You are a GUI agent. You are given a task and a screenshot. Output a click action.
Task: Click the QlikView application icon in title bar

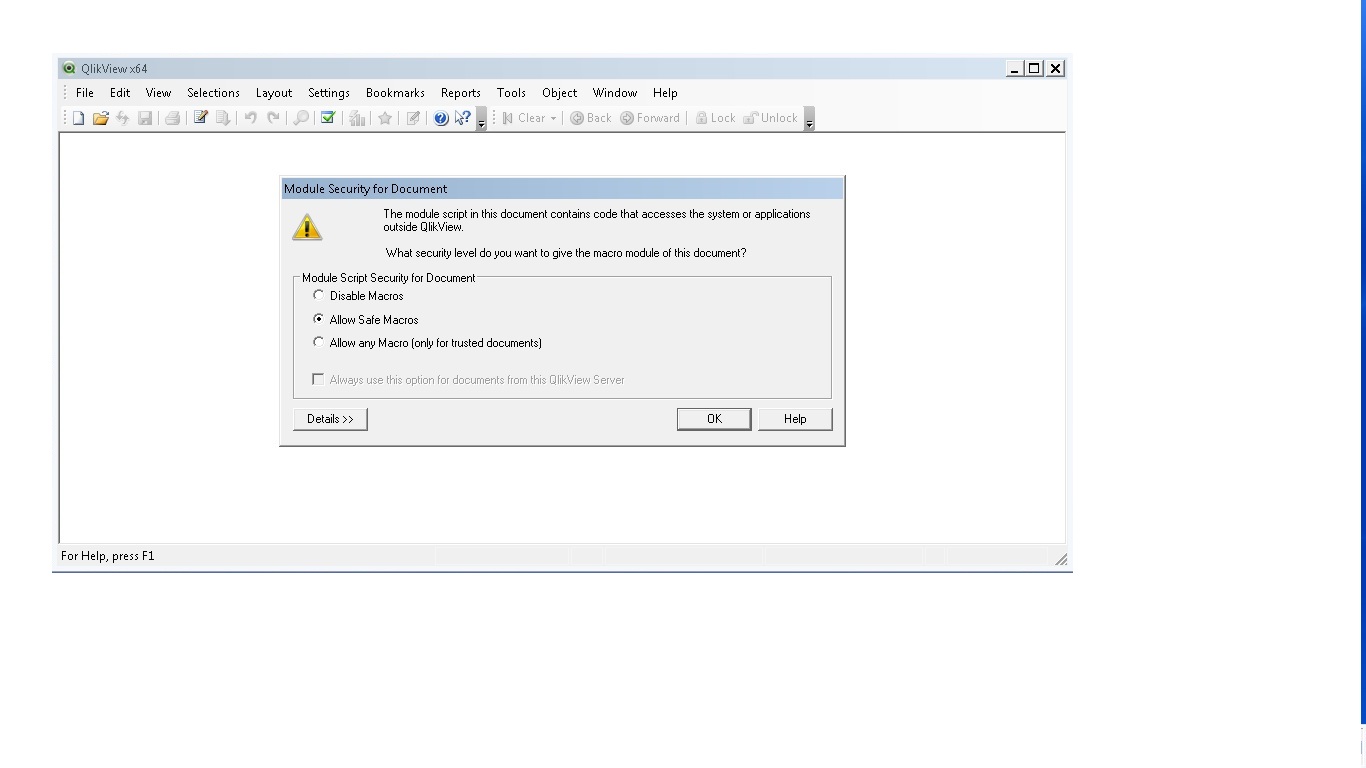click(x=69, y=69)
